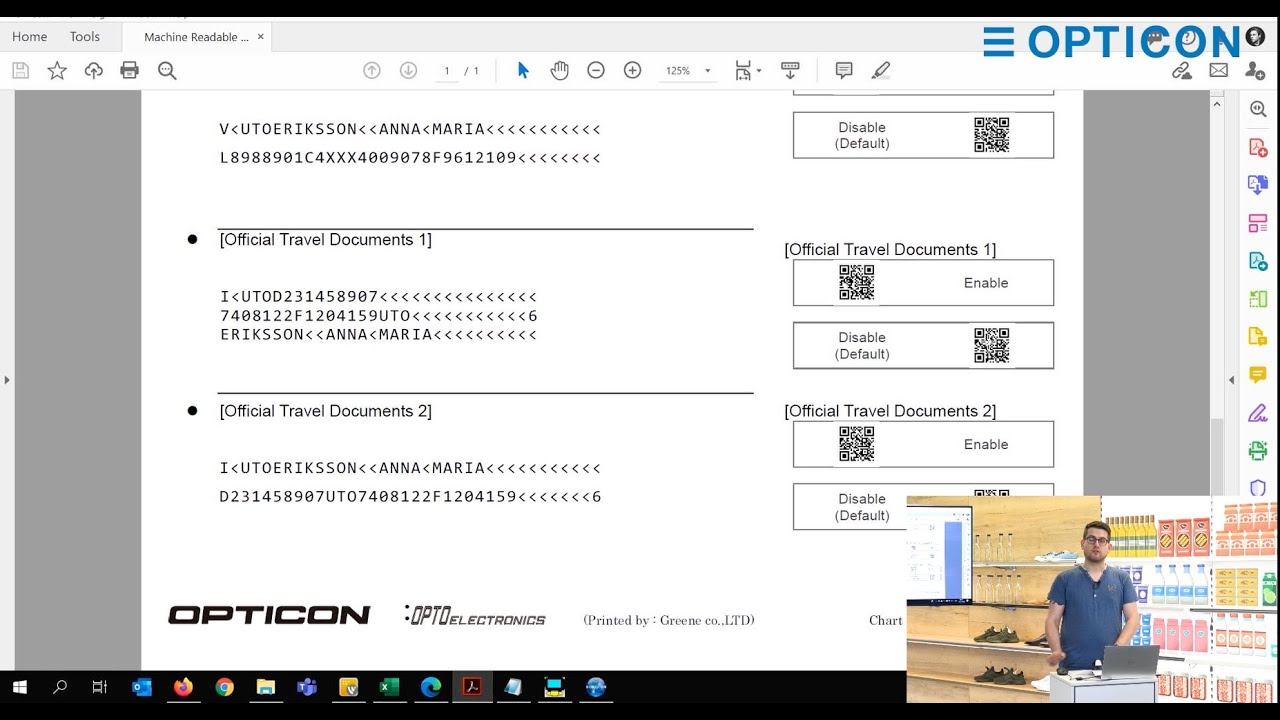The width and height of the screenshot is (1280, 720).
Task: Click the line D231458907UTO7408122F1204159
Action: 410,497
